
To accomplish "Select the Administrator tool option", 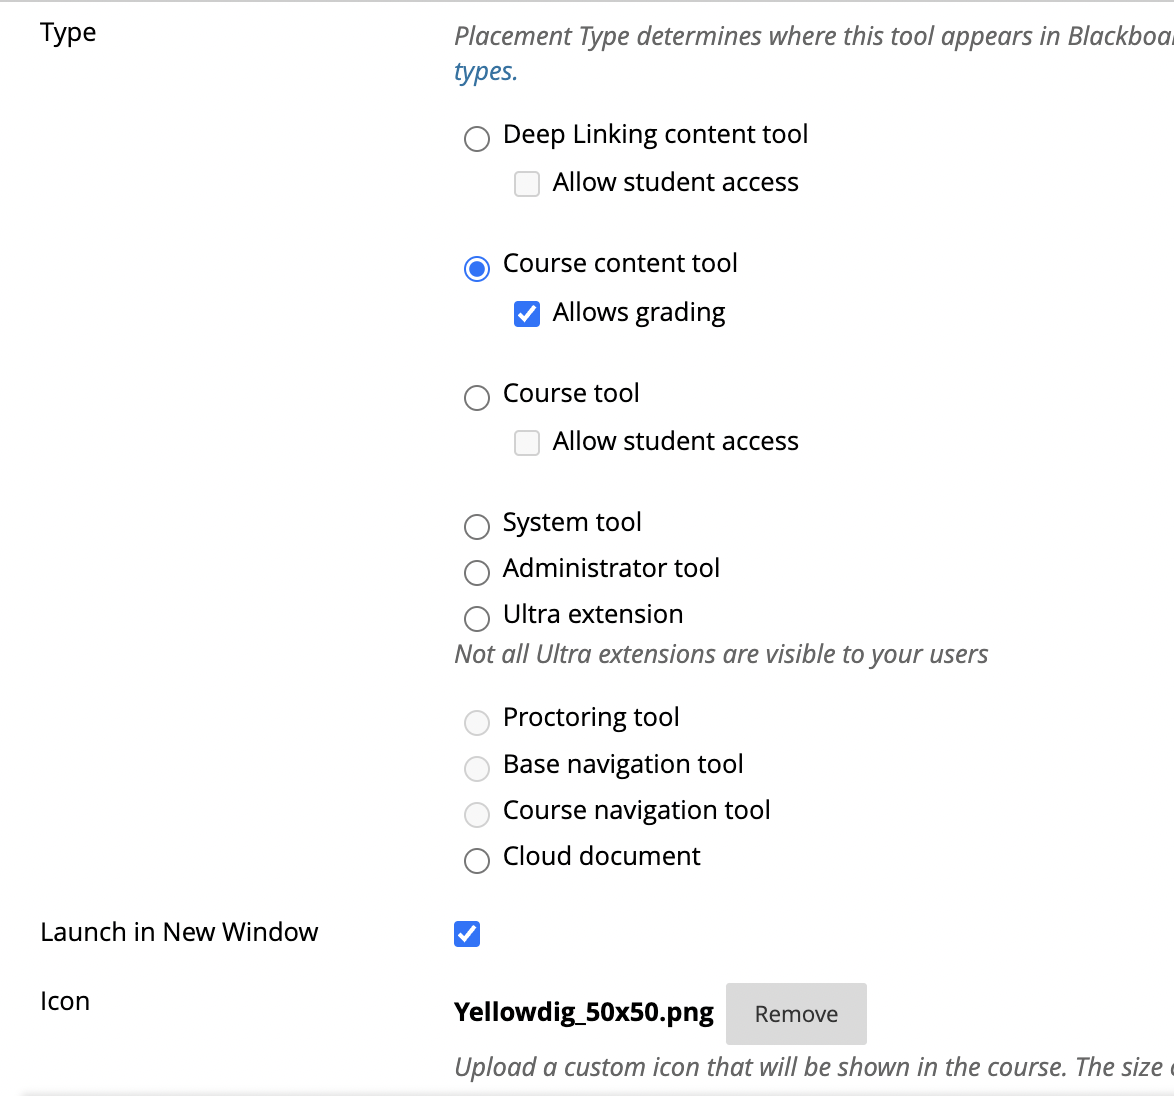I will pos(477,573).
